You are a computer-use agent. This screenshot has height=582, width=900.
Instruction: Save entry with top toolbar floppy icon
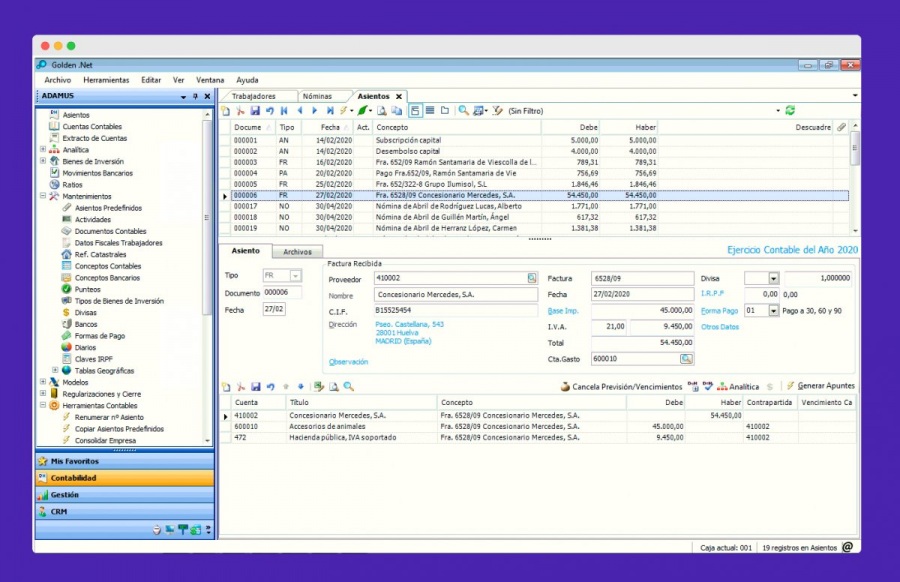(255, 111)
